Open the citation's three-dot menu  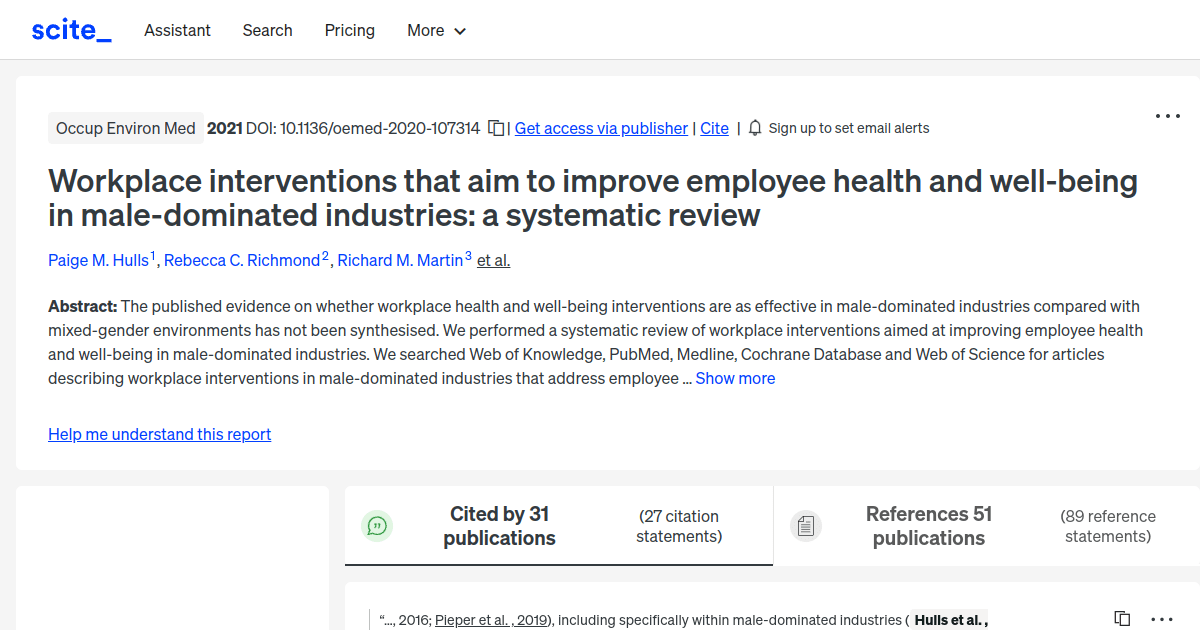coord(1160,619)
